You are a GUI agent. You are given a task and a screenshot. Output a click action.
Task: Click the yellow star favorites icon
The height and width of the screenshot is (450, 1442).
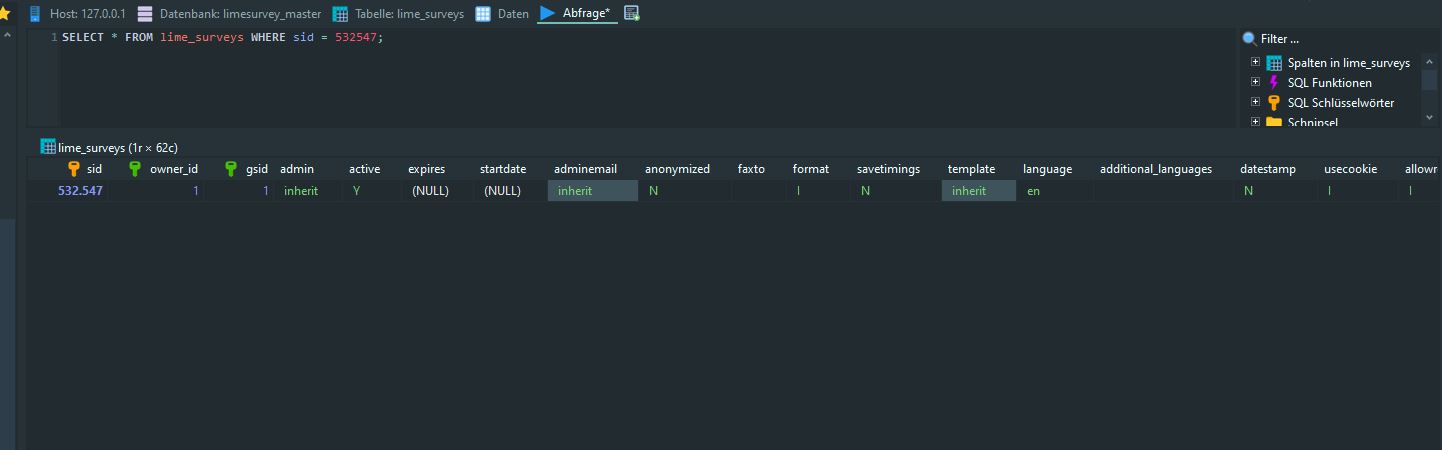pos(5,14)
